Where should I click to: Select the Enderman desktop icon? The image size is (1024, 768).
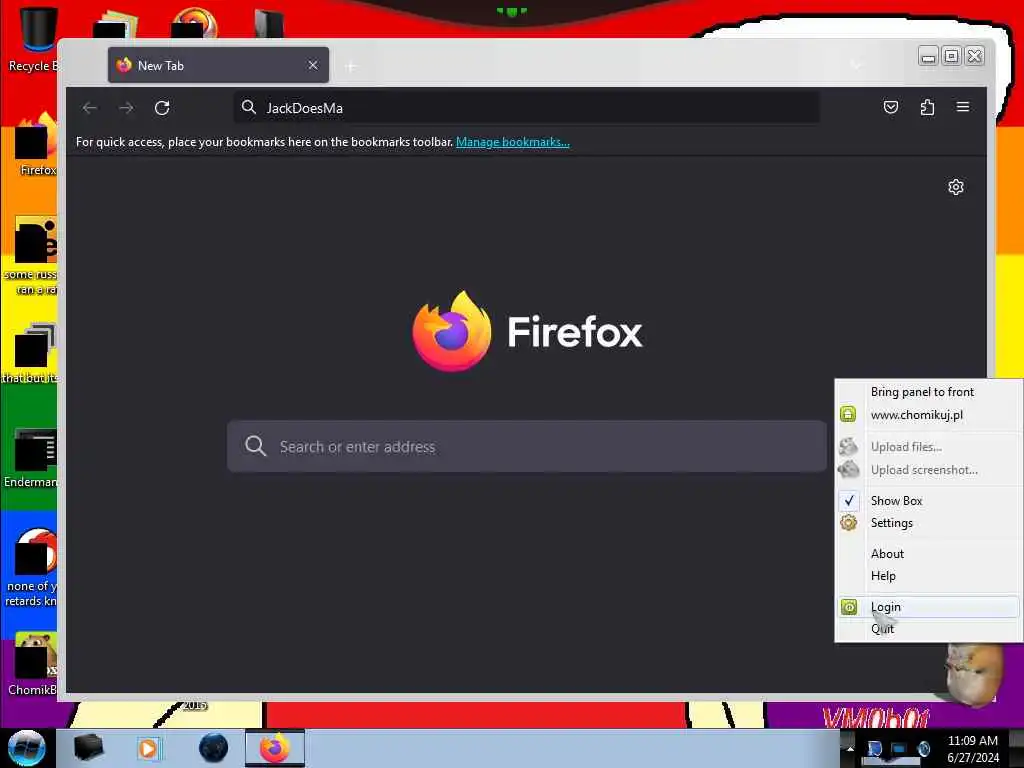click(x=33, y=457)
